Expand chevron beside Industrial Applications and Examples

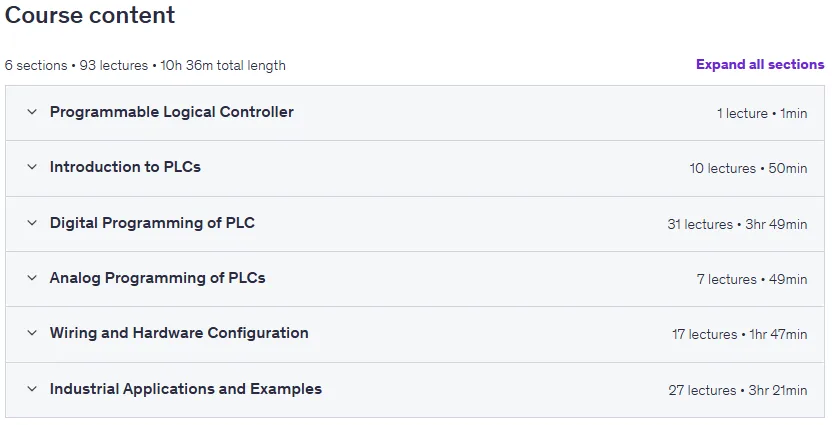(32, 389)
